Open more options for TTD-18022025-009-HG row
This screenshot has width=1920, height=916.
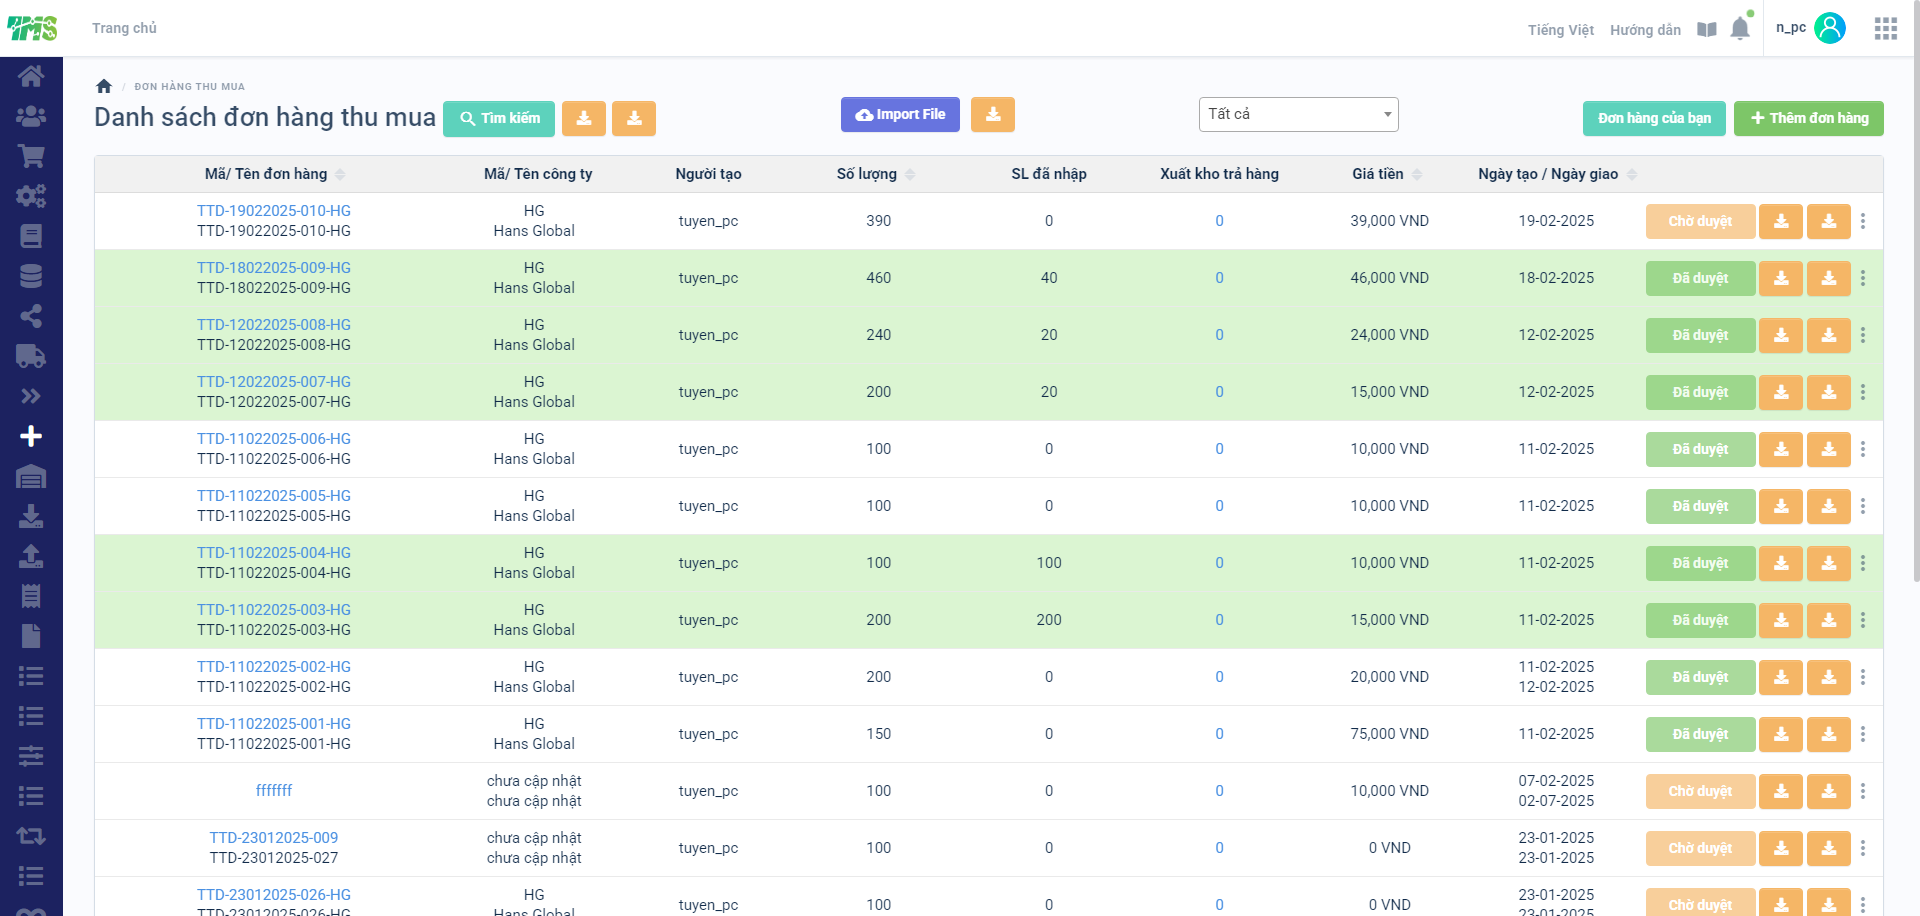(x=1863, y=278)
